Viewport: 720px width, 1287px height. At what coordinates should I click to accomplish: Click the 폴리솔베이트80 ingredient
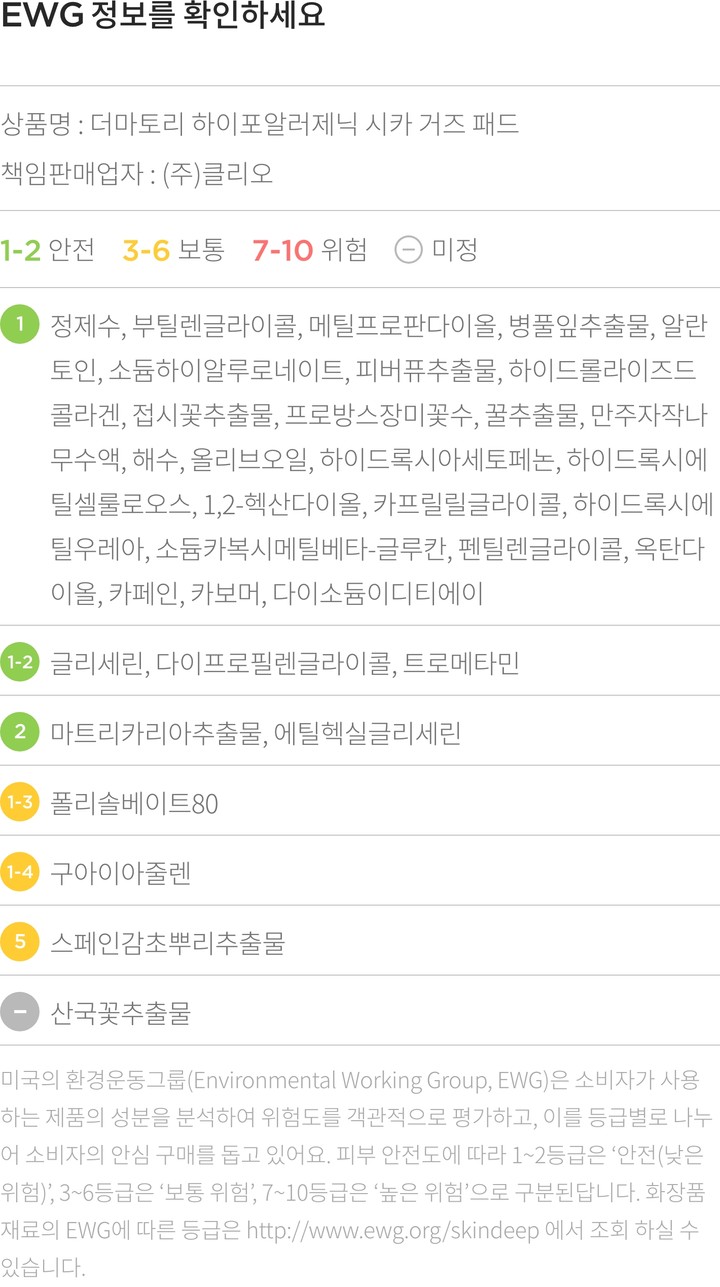(134, 803)
